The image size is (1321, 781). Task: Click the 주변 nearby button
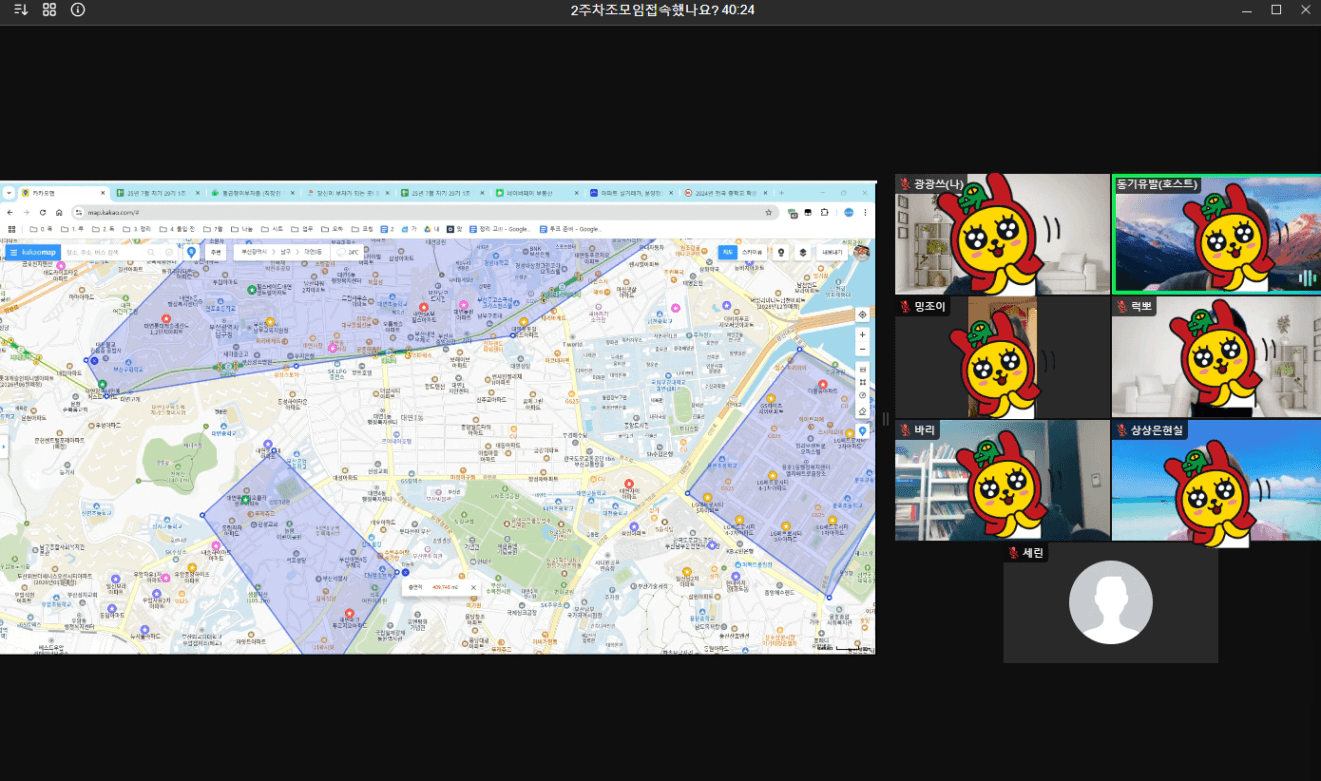[x=215, y=252]
